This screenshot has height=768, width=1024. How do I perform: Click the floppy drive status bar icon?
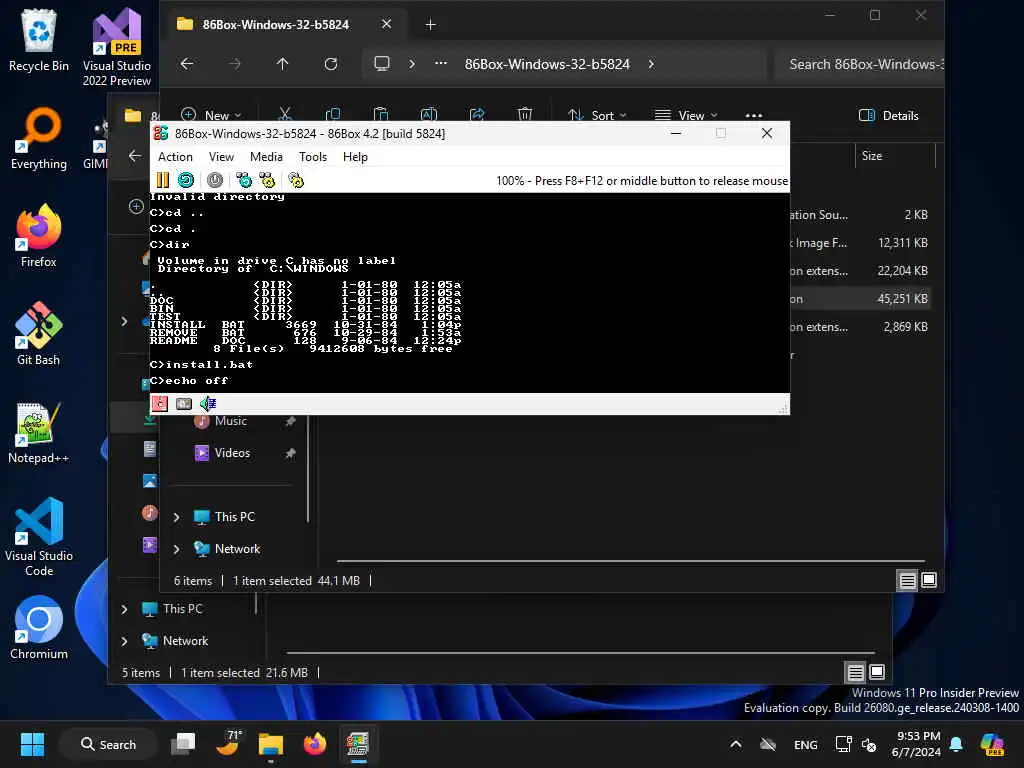coord(160,404)
